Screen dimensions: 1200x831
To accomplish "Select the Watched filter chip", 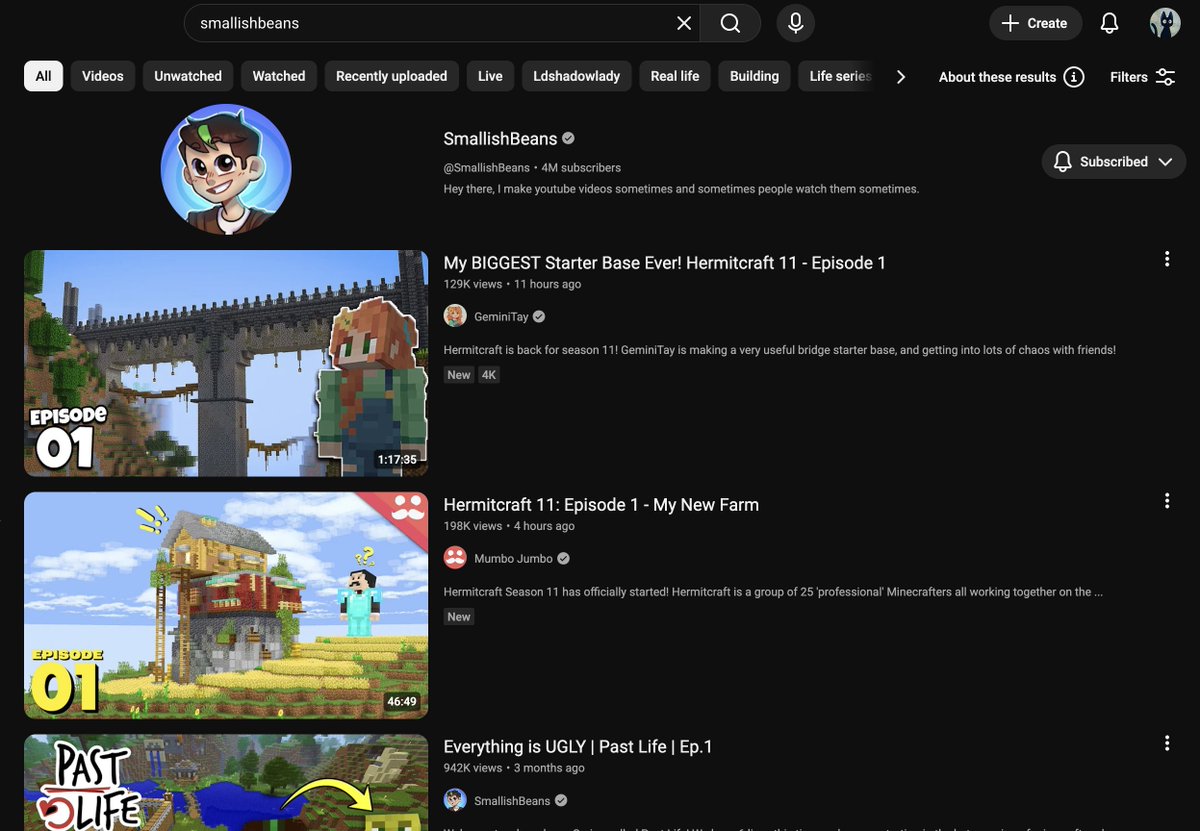I will [x=279, y=76].
